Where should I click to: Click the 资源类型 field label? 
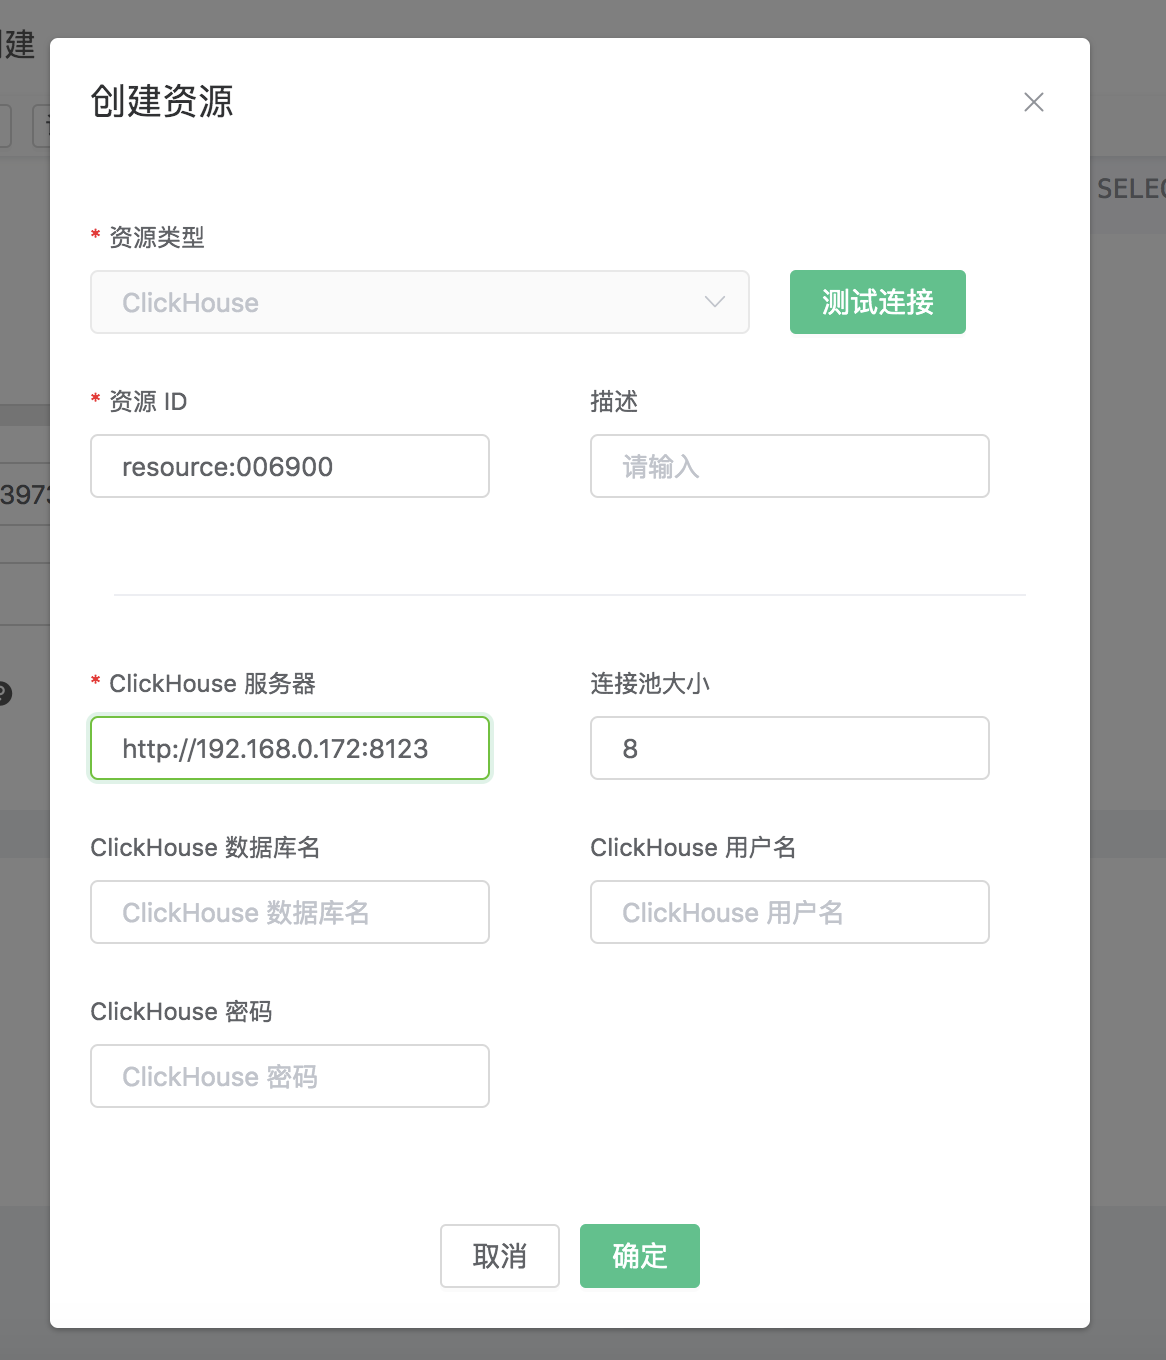point(156,237)
